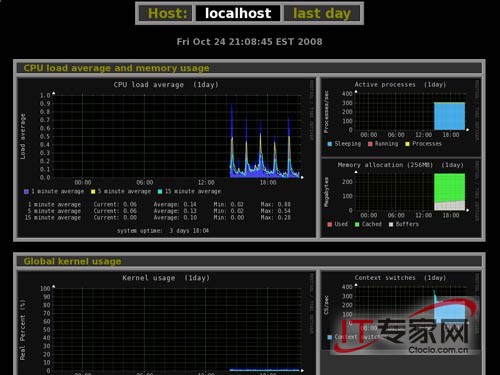Click the Cached memory green swatch
Screen dimensions: 500x375
(357, 224)
